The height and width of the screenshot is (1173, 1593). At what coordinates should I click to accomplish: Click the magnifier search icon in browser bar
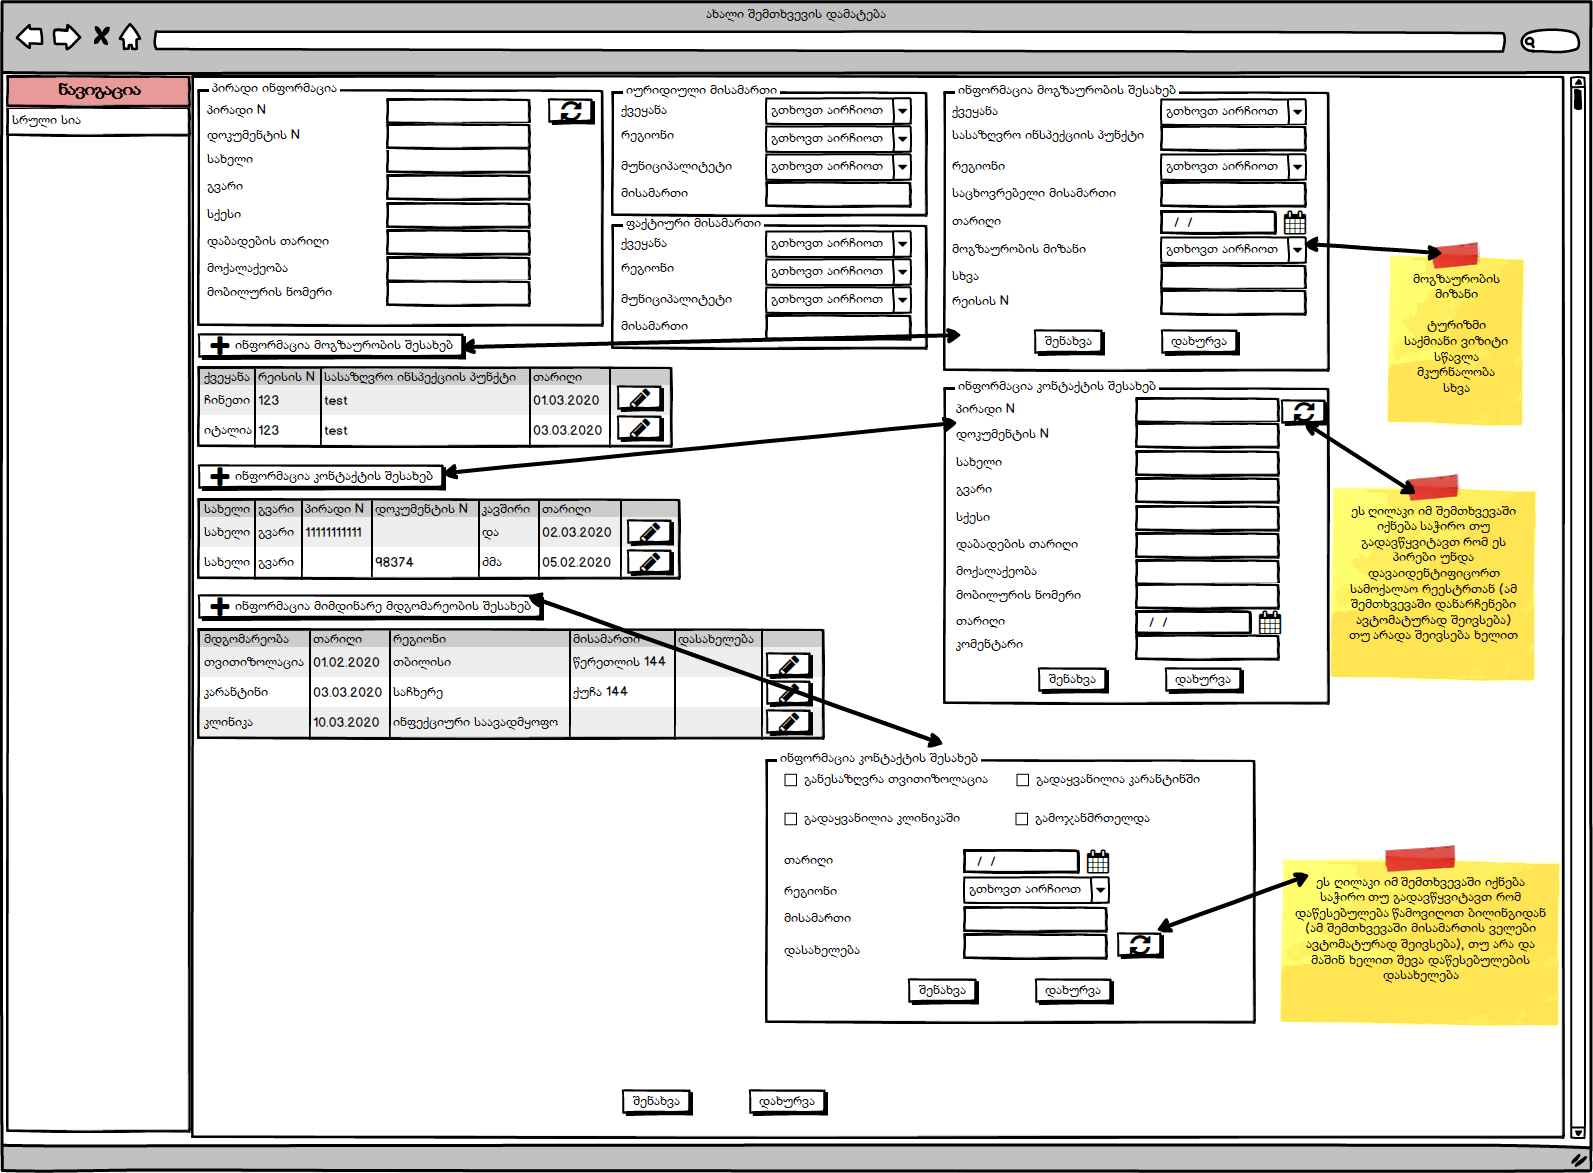(1530, 41)
